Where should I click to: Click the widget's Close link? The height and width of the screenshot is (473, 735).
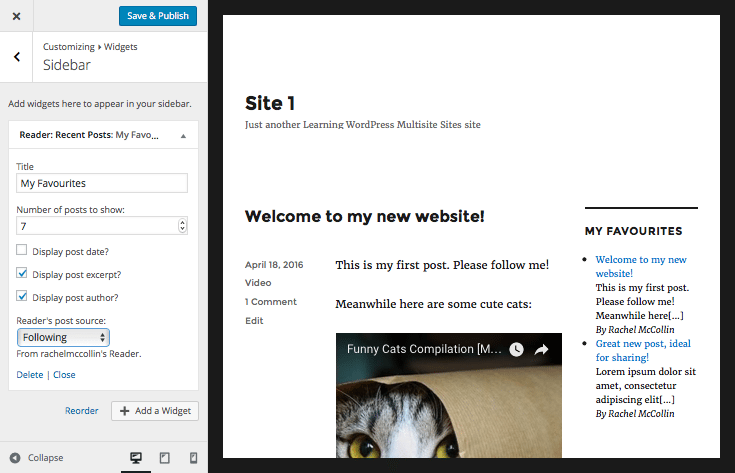[64, 375]
